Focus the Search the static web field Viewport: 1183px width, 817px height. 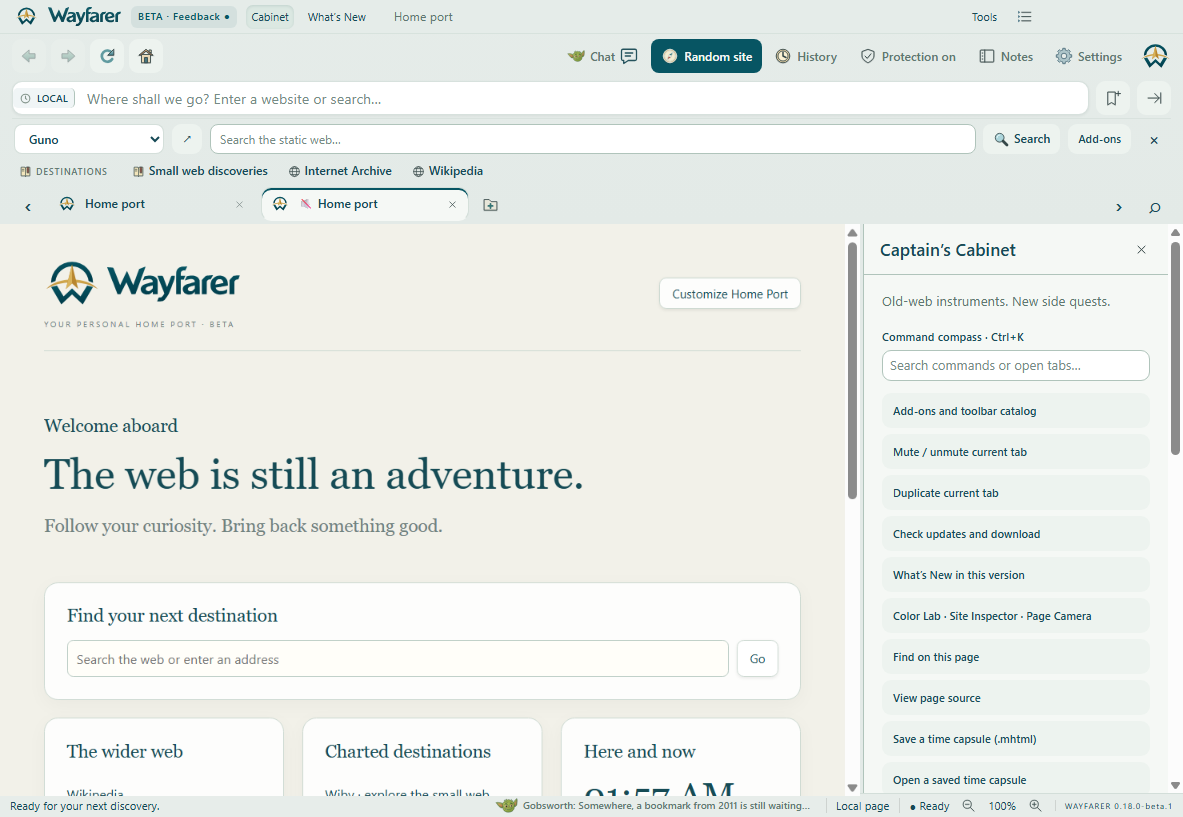[592, 140]
